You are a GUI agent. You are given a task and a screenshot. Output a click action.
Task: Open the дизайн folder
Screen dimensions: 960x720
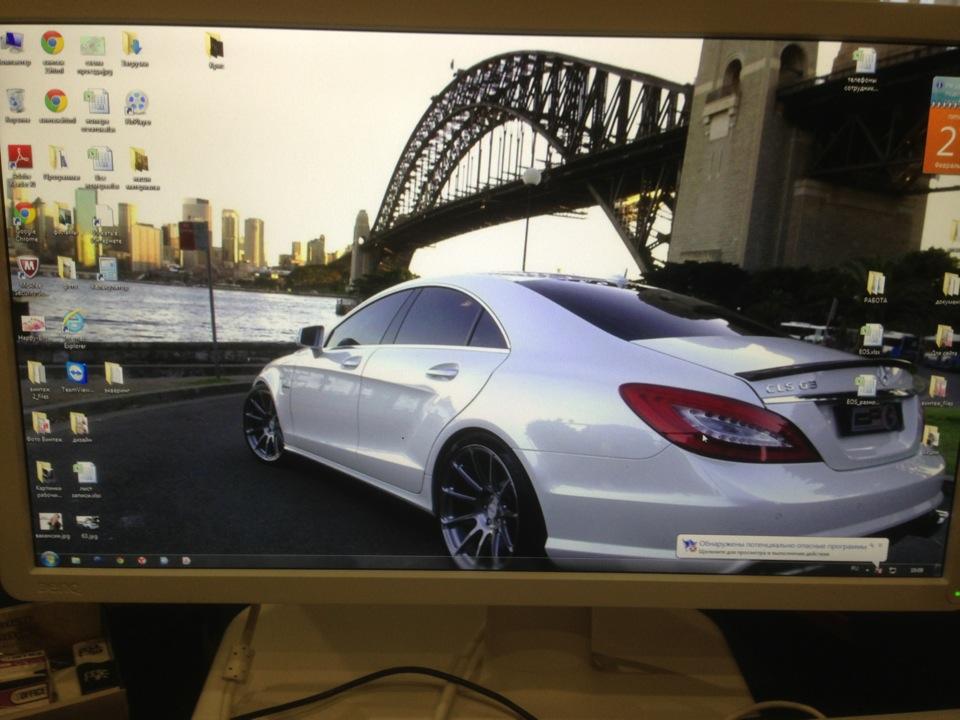[79, 423]
